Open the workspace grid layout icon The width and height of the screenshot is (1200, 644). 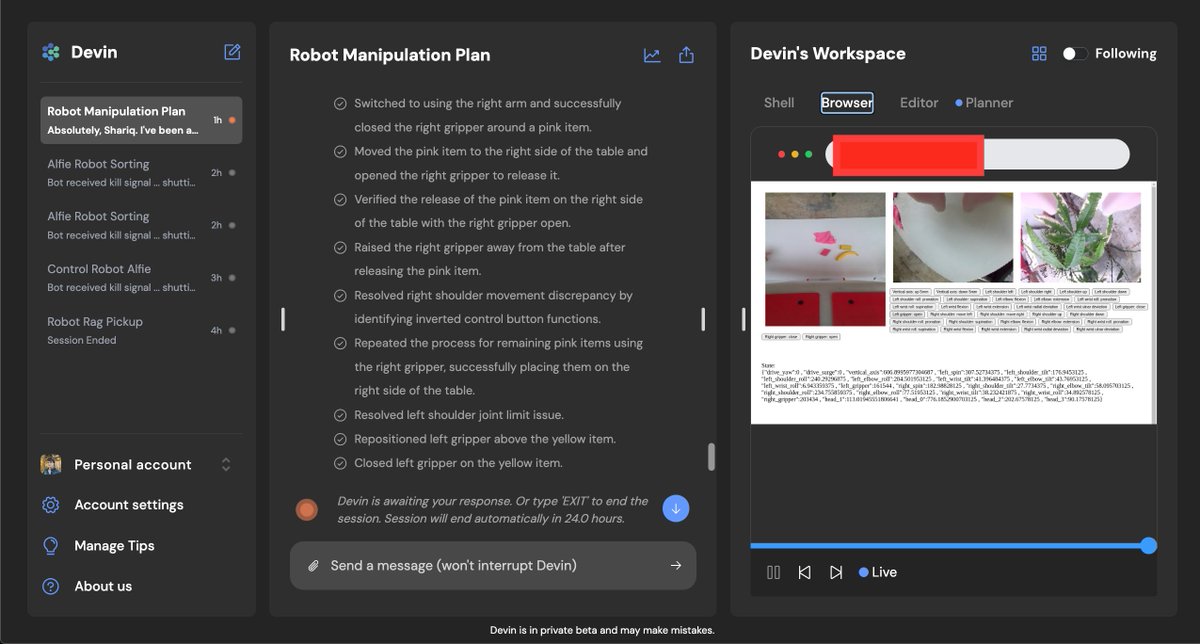tap(1039, 54)
